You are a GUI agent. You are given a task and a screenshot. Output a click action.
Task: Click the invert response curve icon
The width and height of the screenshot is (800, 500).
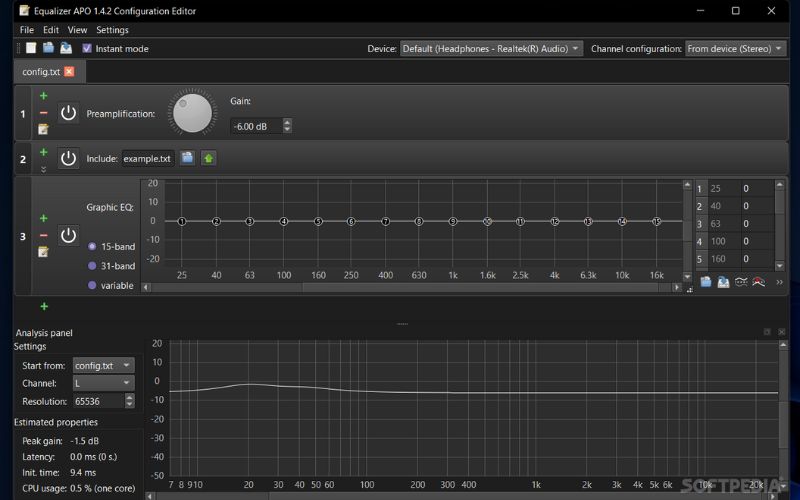click(x=741, y=282)
